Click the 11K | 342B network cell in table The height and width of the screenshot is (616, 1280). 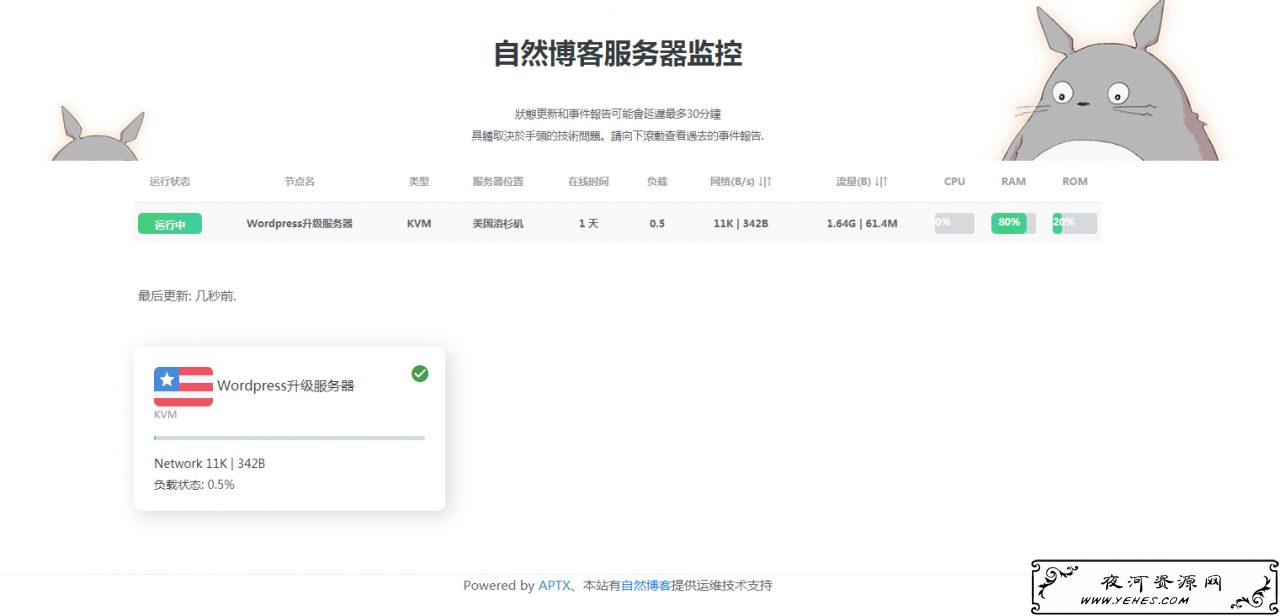[x=740, y=224]
